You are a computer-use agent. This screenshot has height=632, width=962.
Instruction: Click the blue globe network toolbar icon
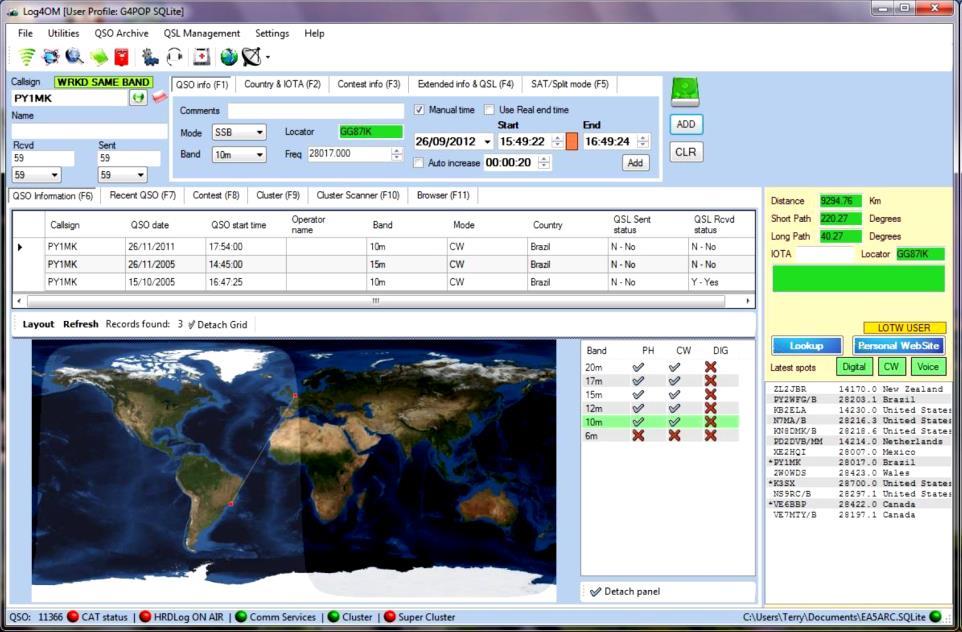coord(50,57)
